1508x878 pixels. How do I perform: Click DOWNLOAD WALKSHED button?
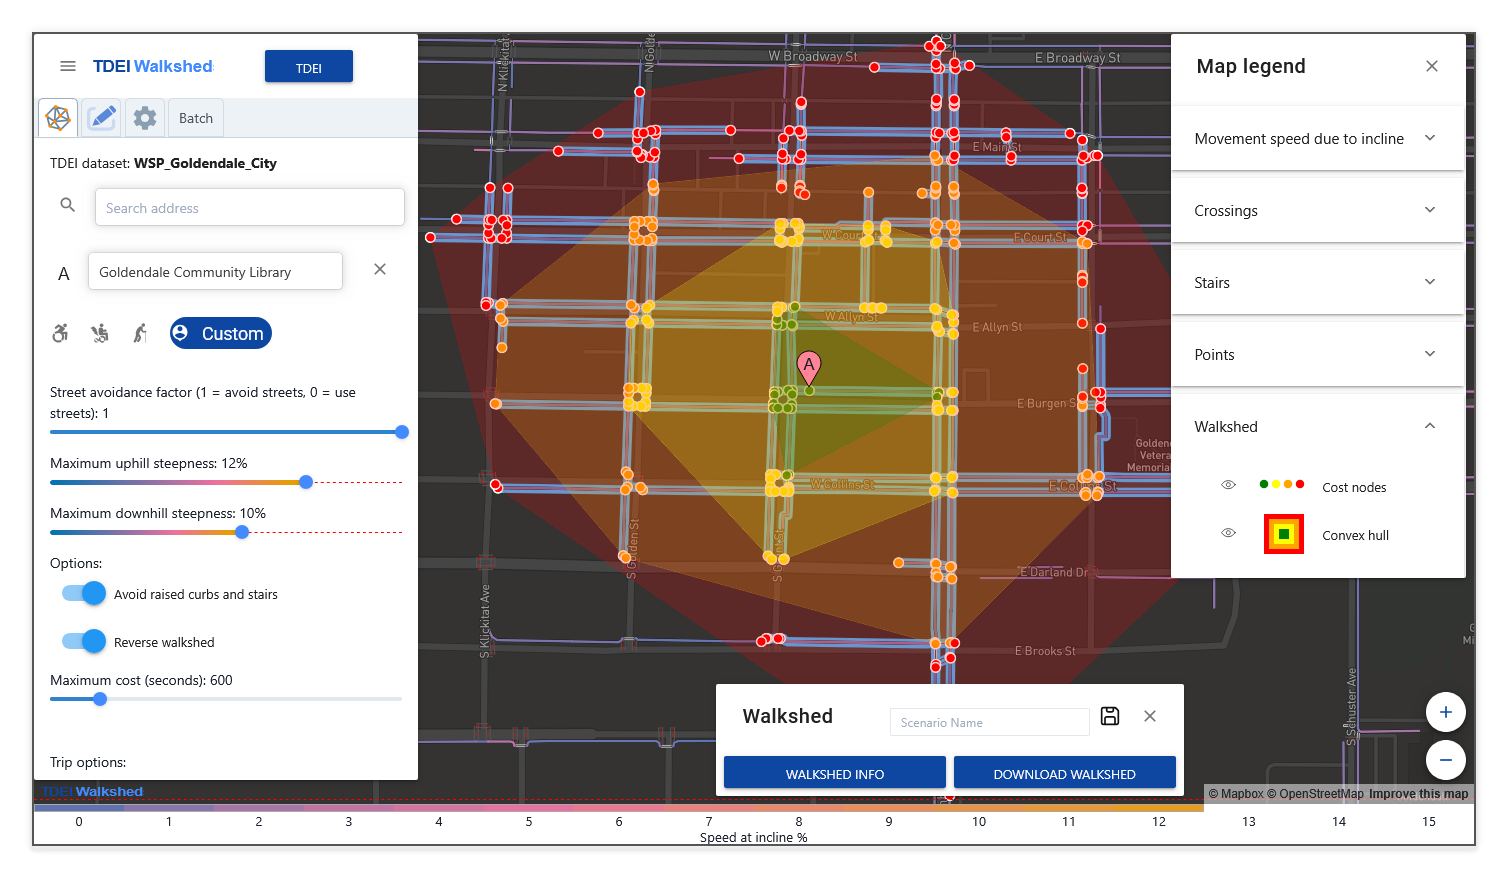click(1064, 772)
